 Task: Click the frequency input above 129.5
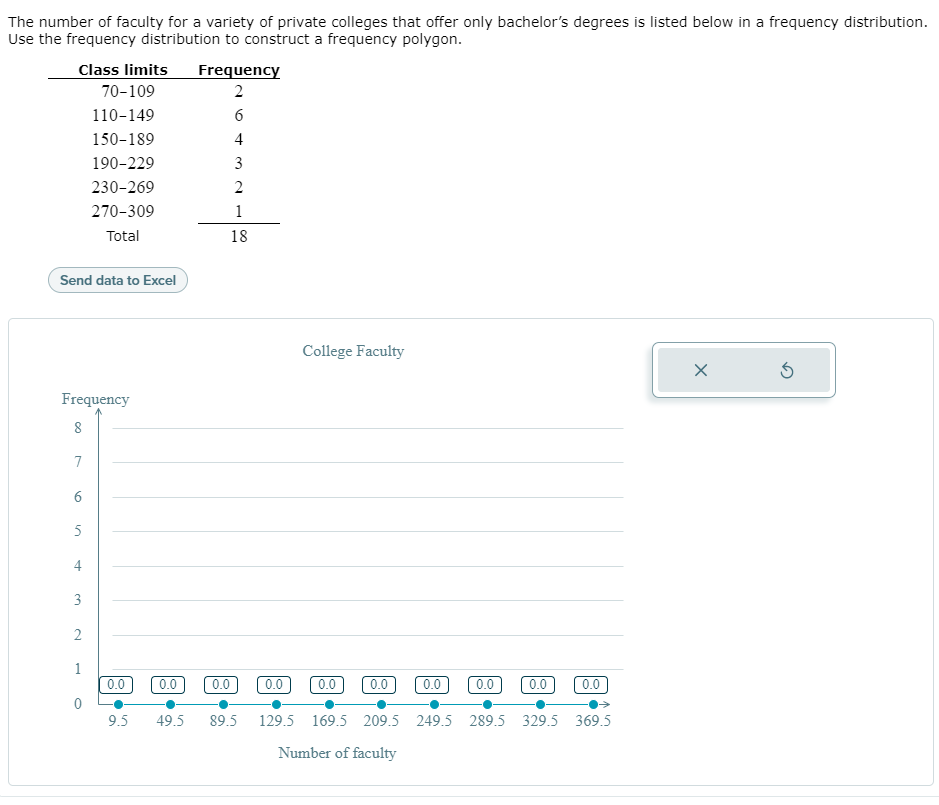point(273,684)
